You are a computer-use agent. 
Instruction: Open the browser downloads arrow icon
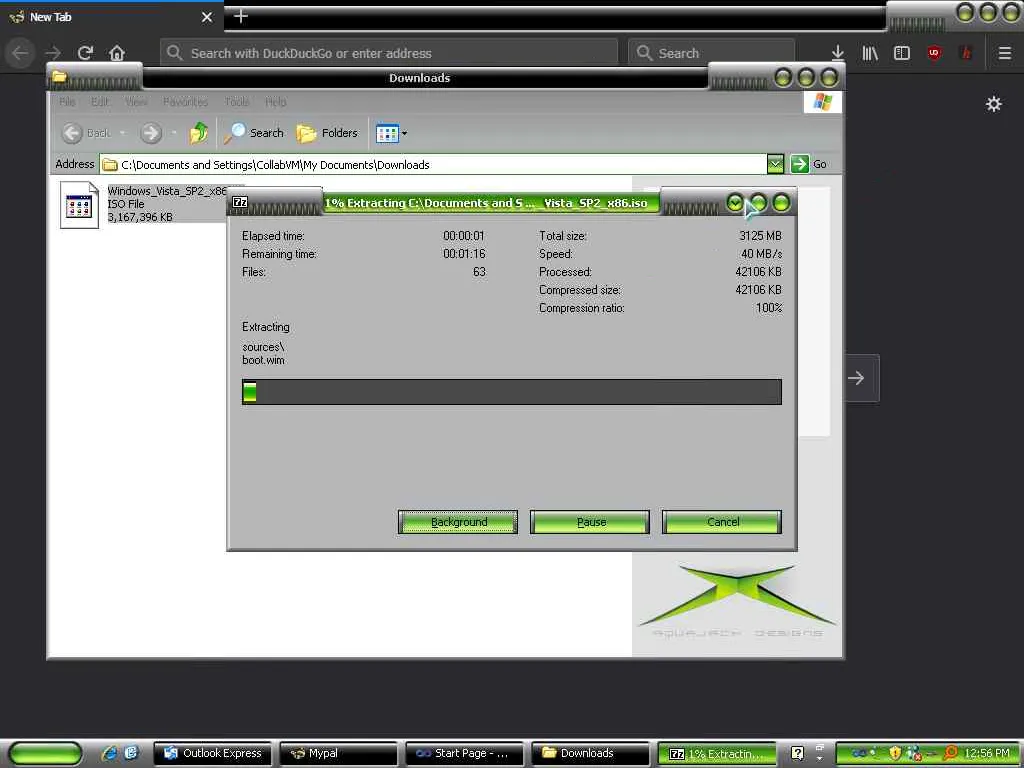click(838, 53)
